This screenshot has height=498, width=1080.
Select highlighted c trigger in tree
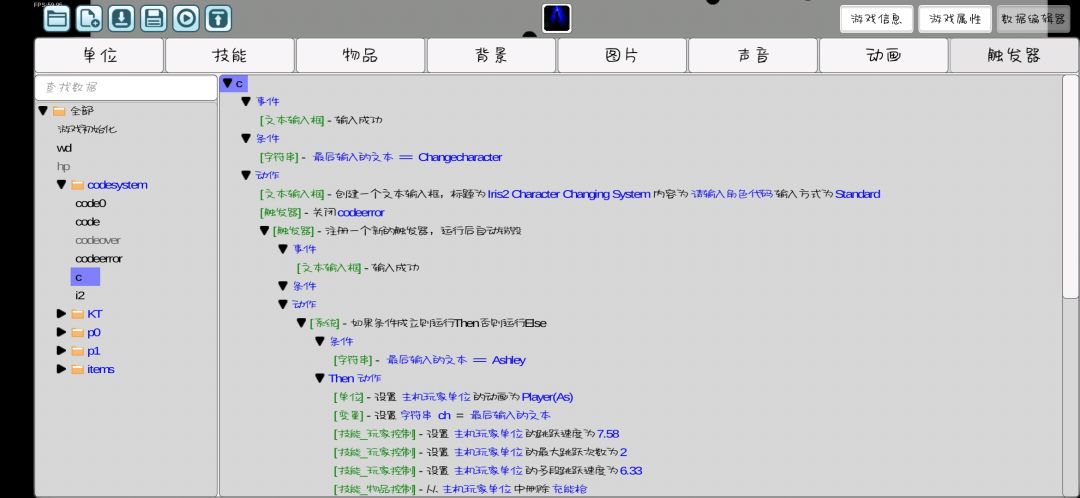click(x=85, y=277)
